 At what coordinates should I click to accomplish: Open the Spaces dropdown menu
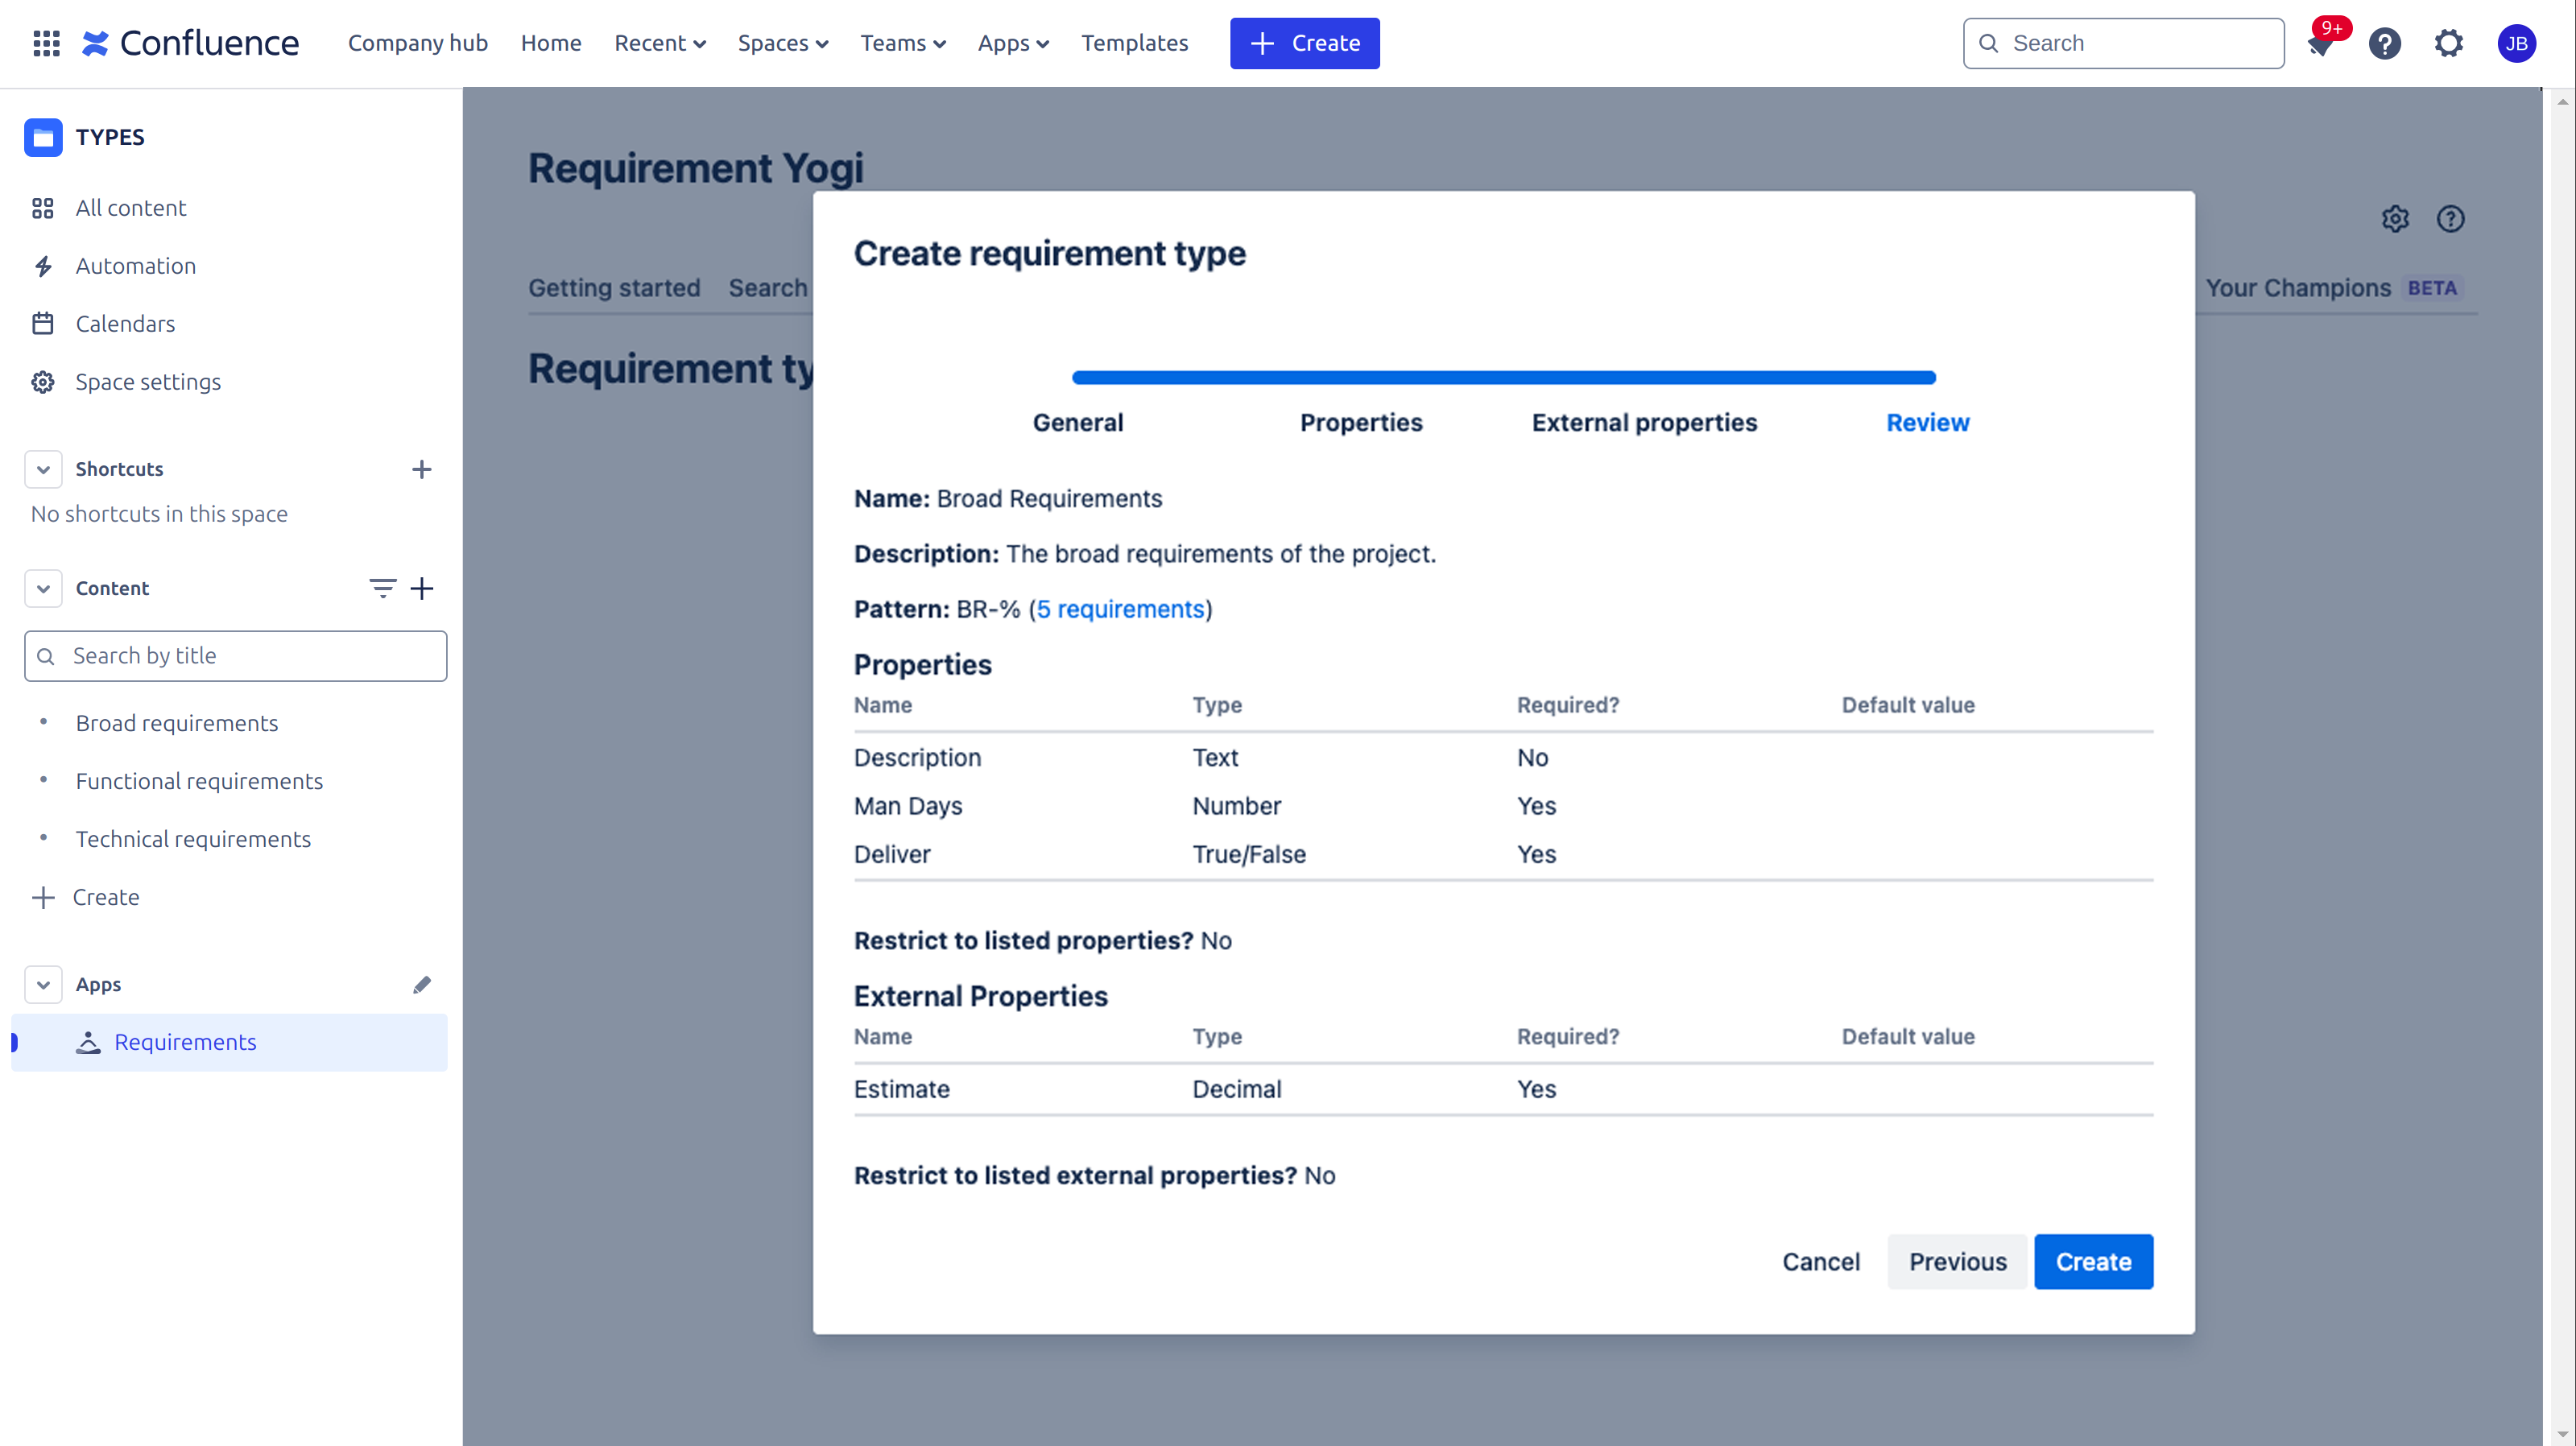(783, 43)
